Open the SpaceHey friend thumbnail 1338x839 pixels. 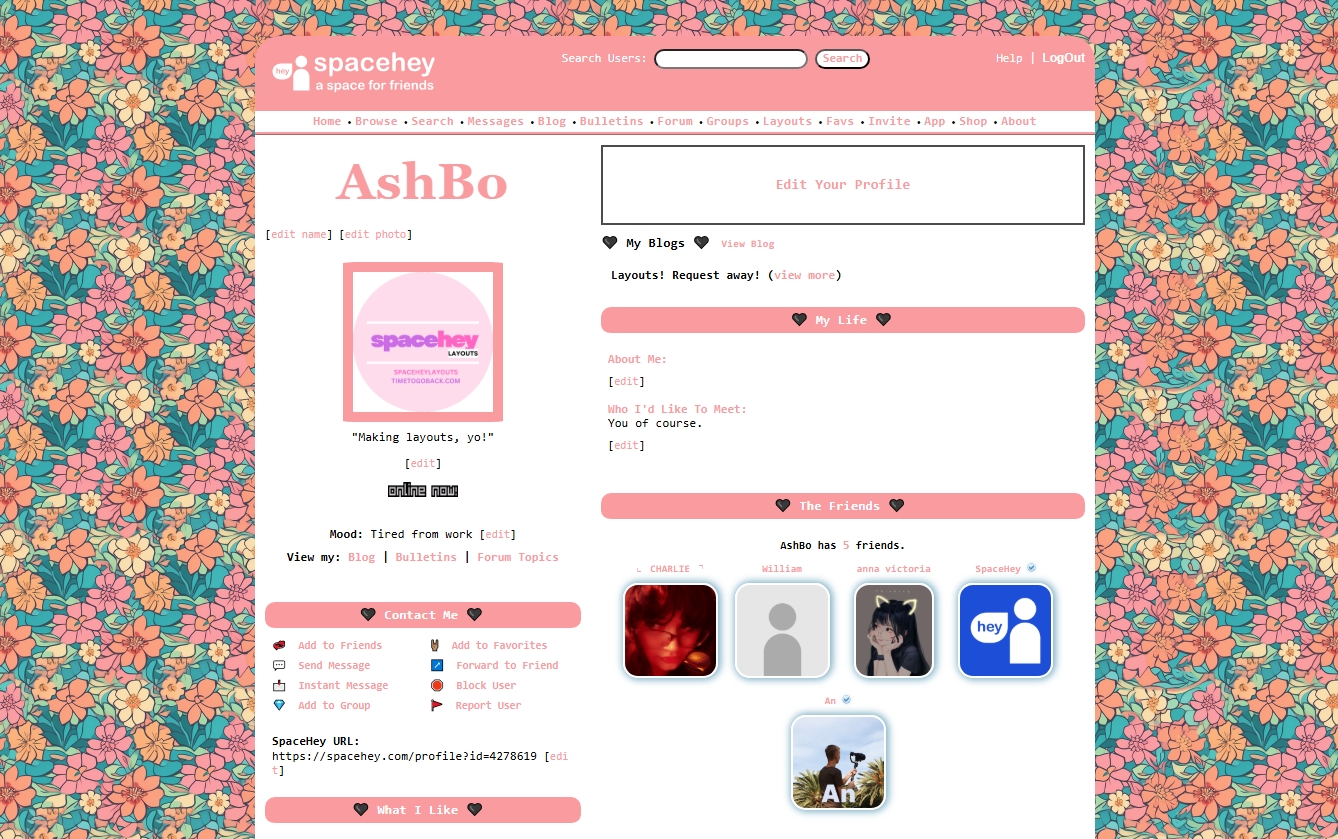click(x=1006, y=630)
